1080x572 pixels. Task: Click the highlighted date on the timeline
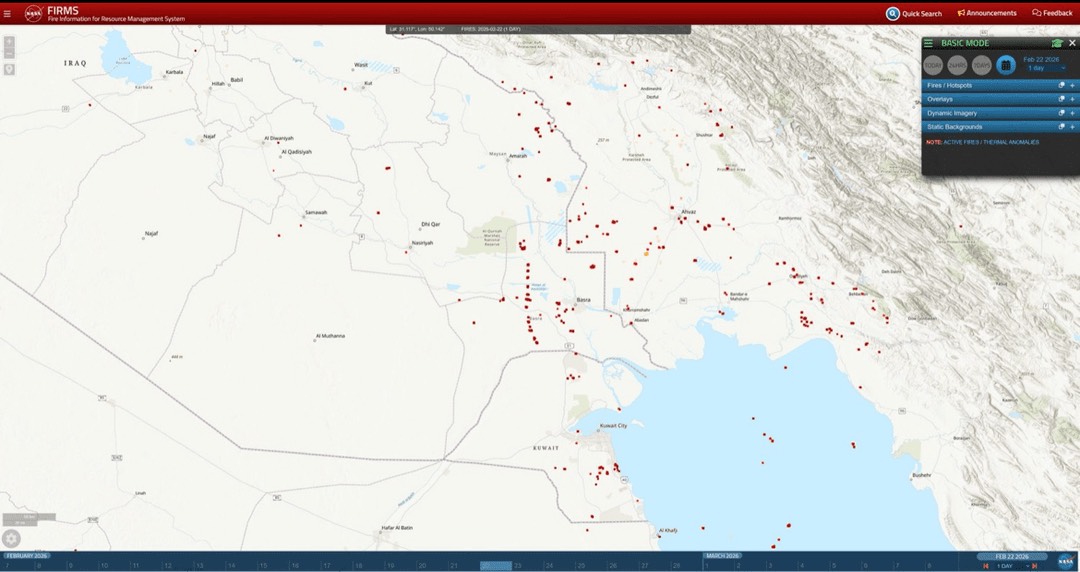coord(496,566)
